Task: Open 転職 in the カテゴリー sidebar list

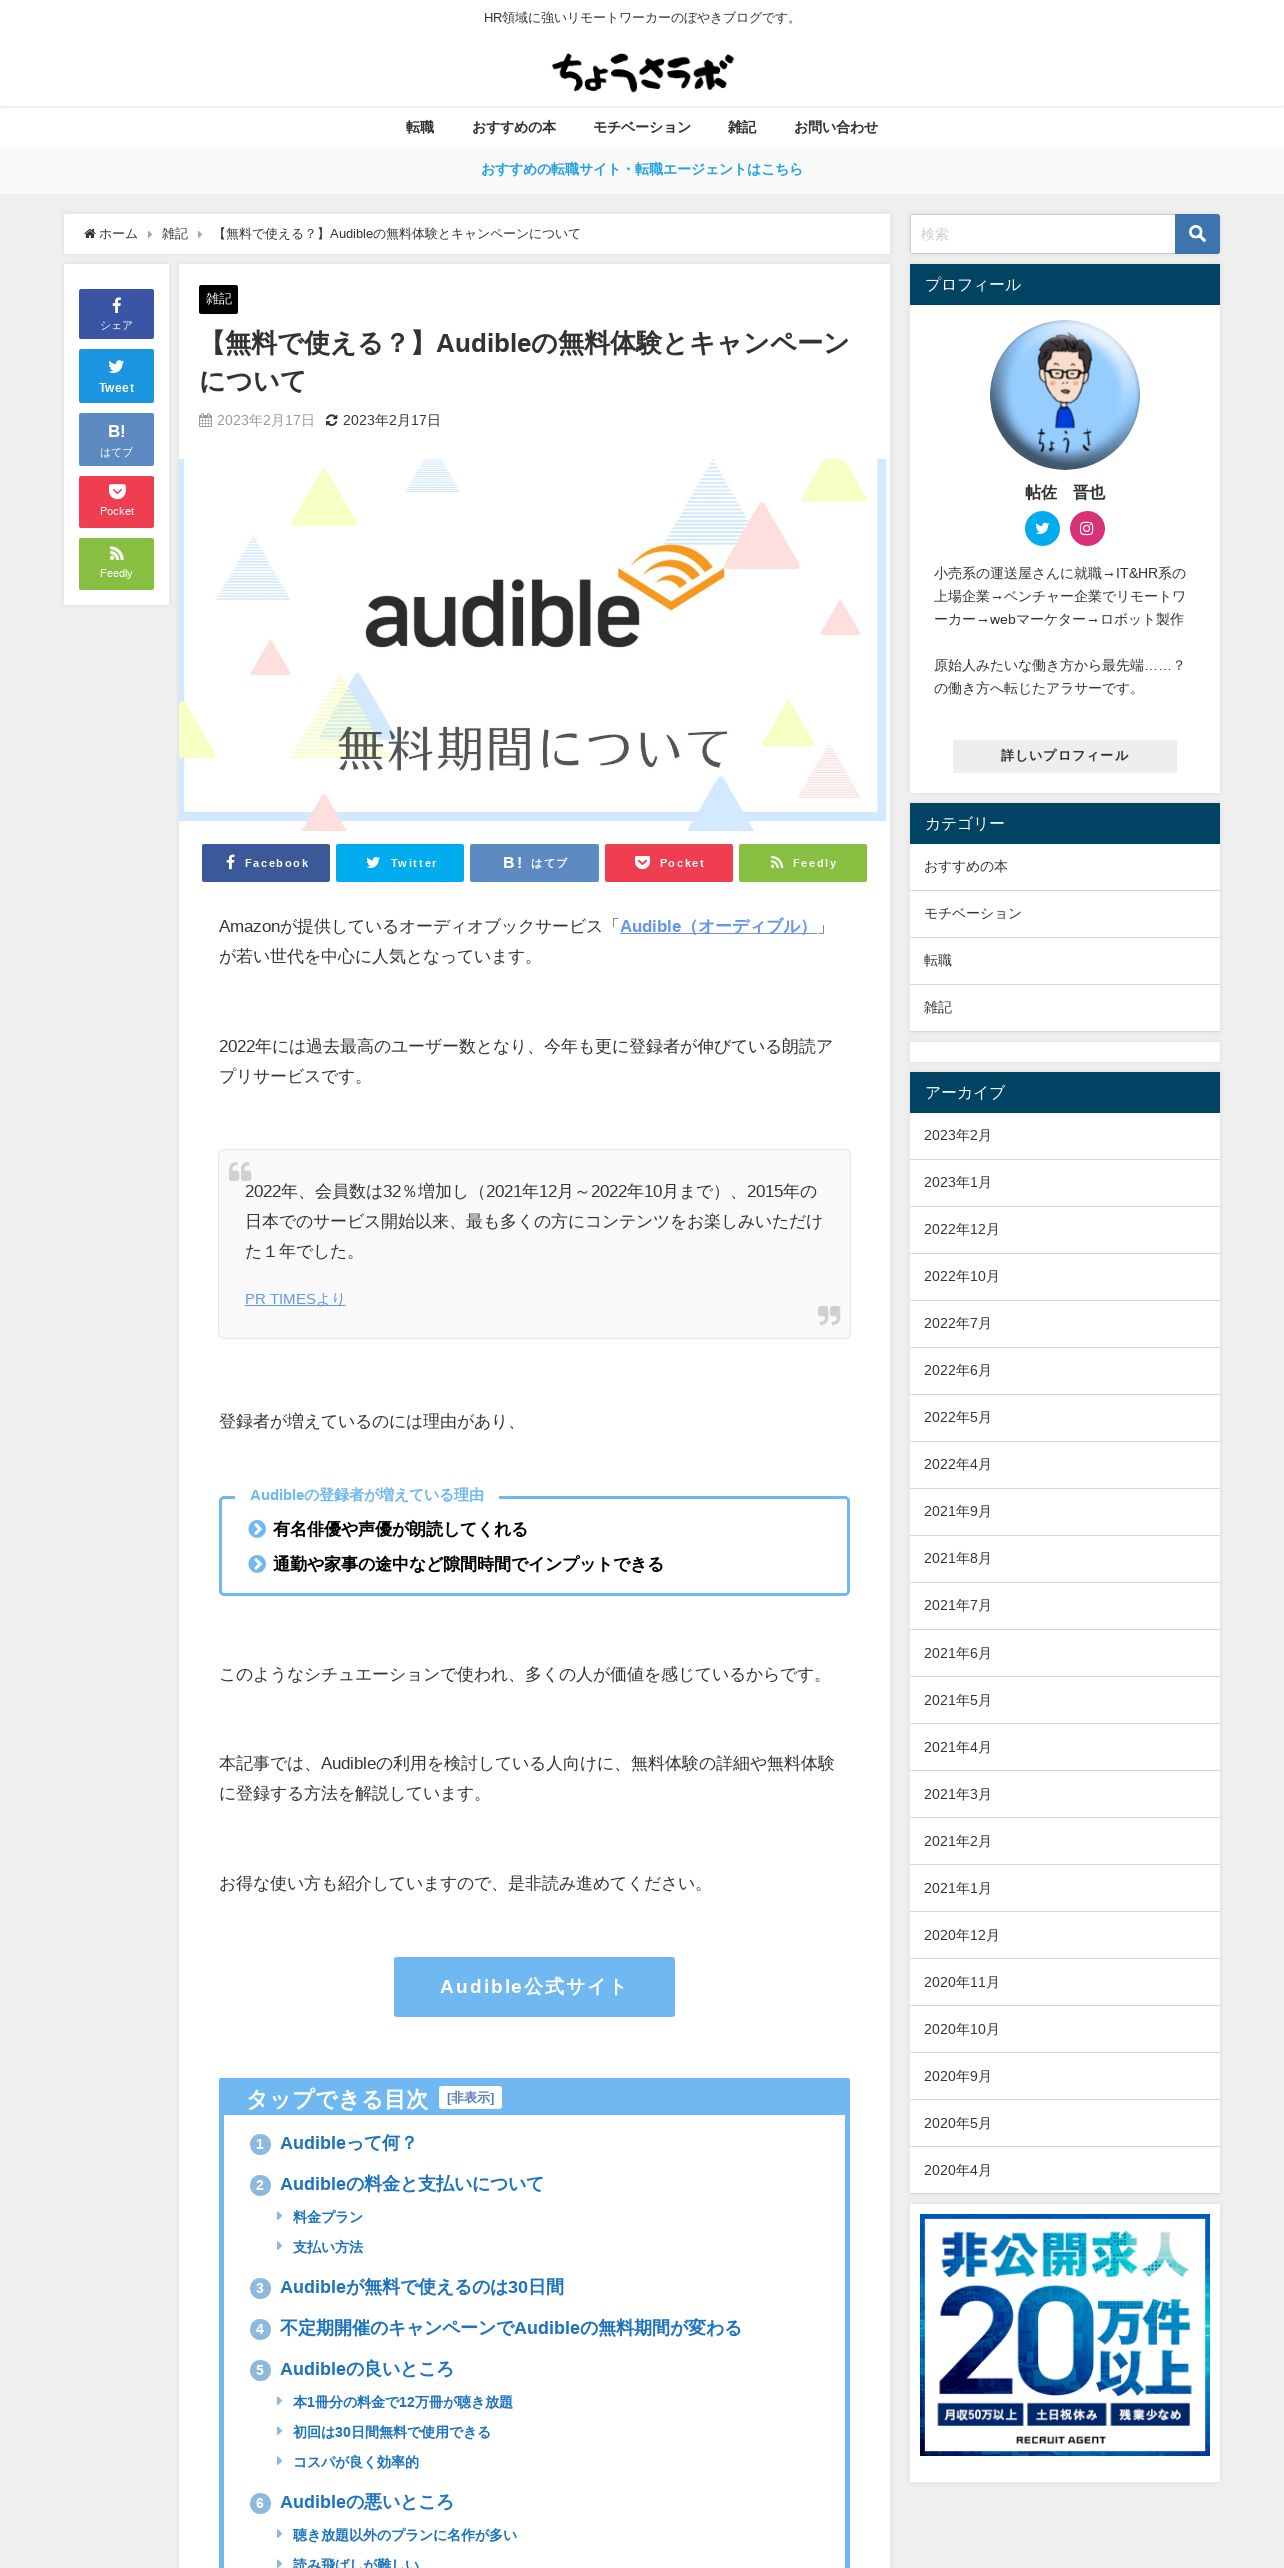Action: click(x=1065, y=961)
